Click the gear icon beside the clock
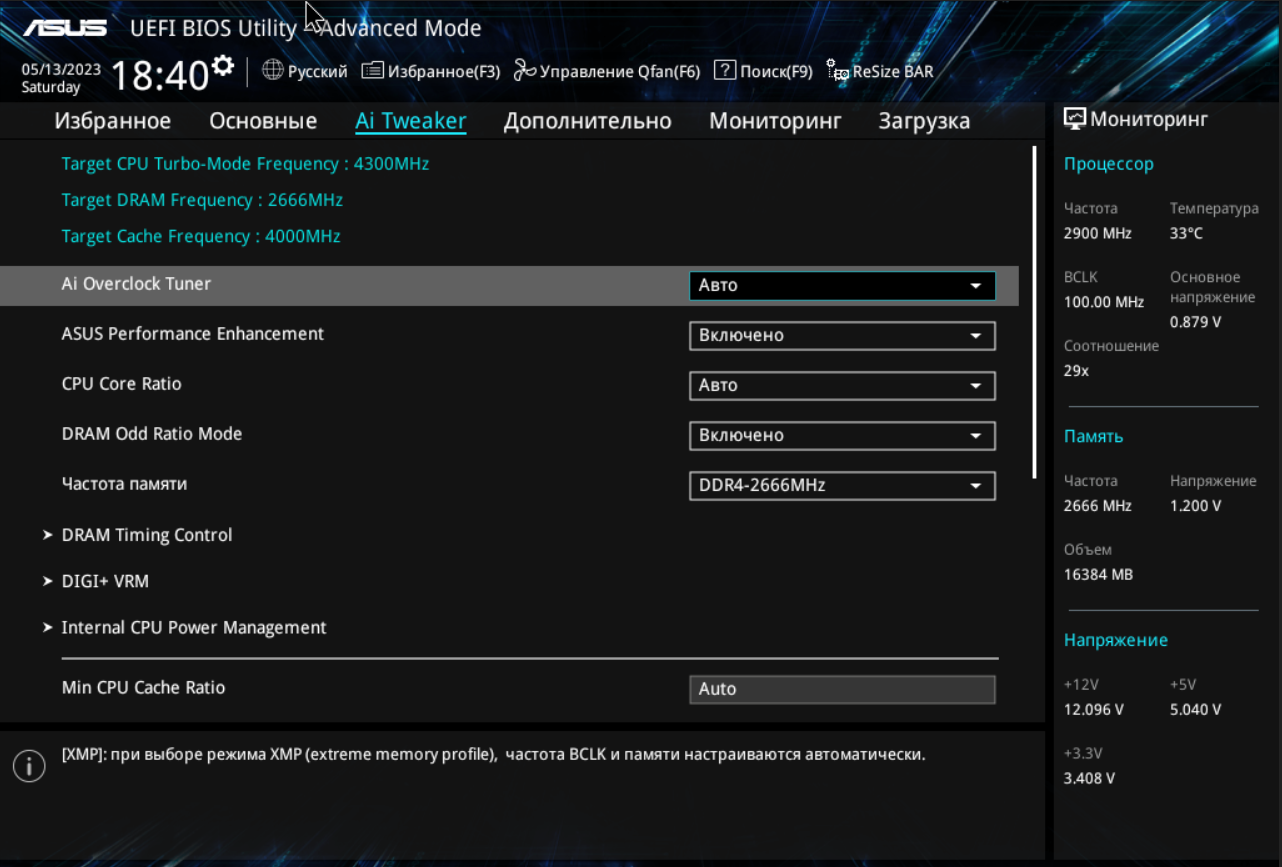 pyautogui.click(x=223, y=66)
